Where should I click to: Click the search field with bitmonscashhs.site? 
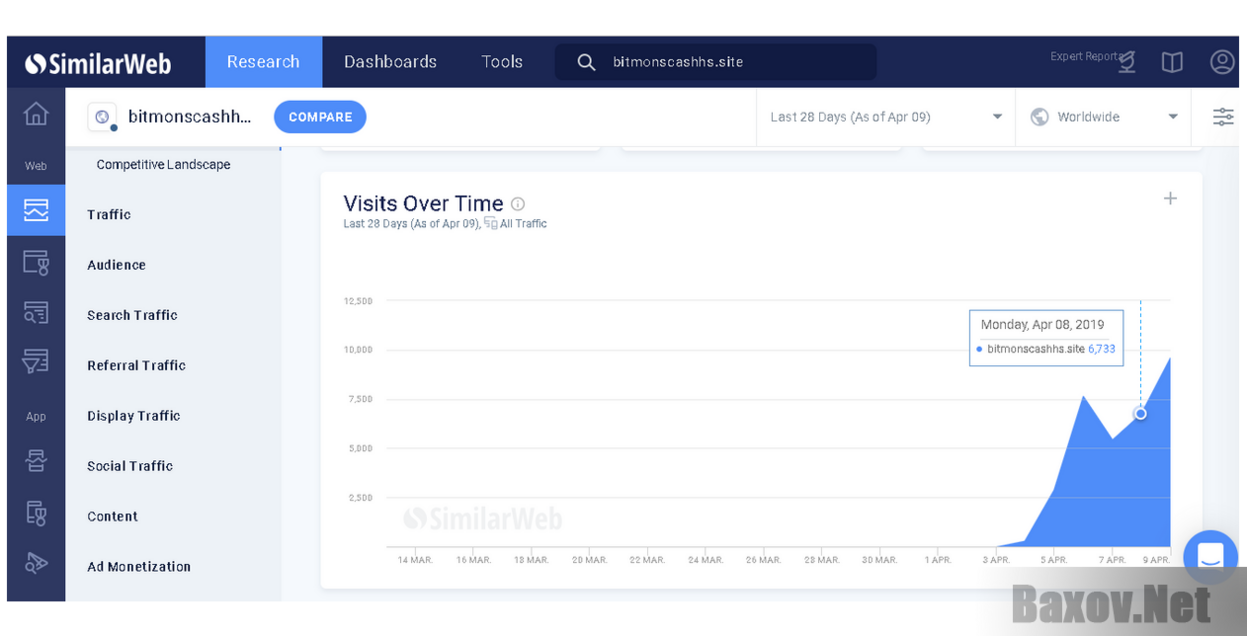coord(716,62)
